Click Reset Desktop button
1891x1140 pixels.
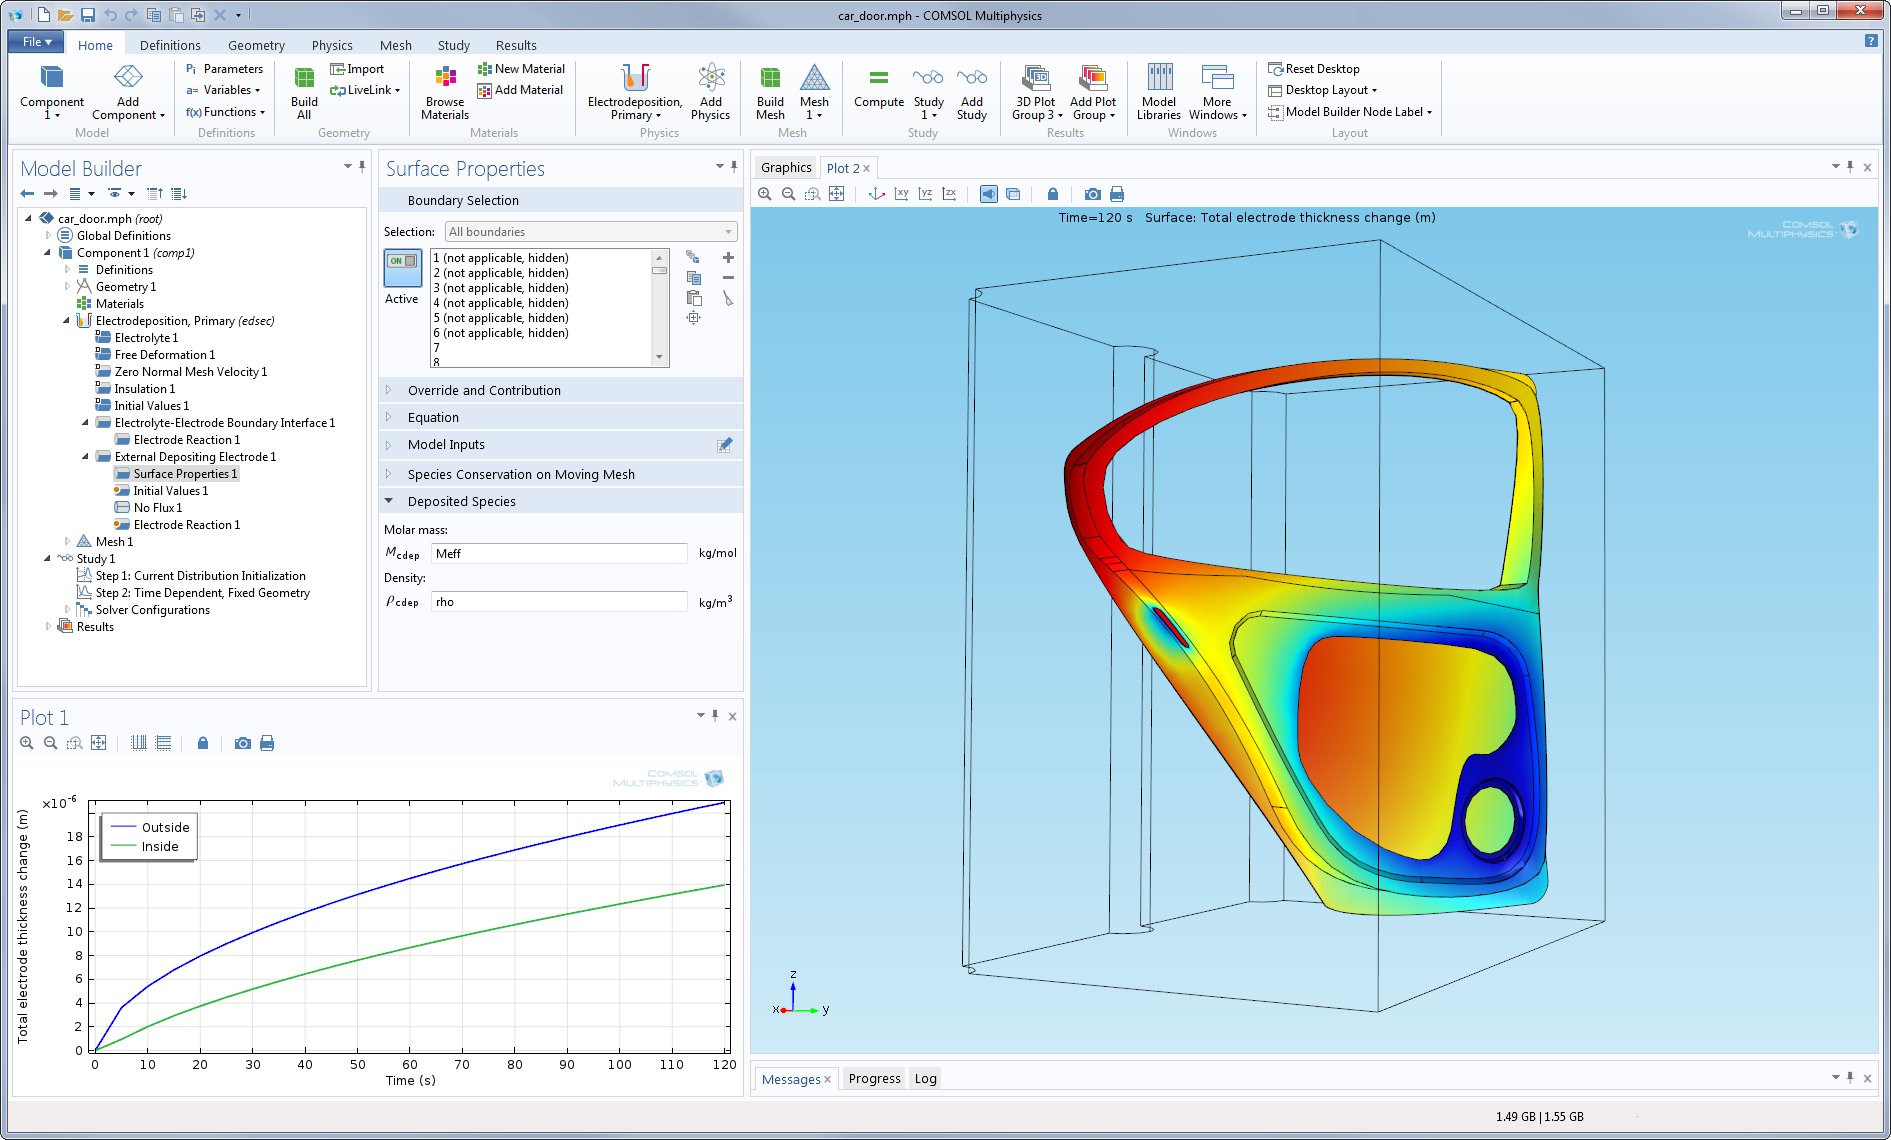tap(1314, 69)
